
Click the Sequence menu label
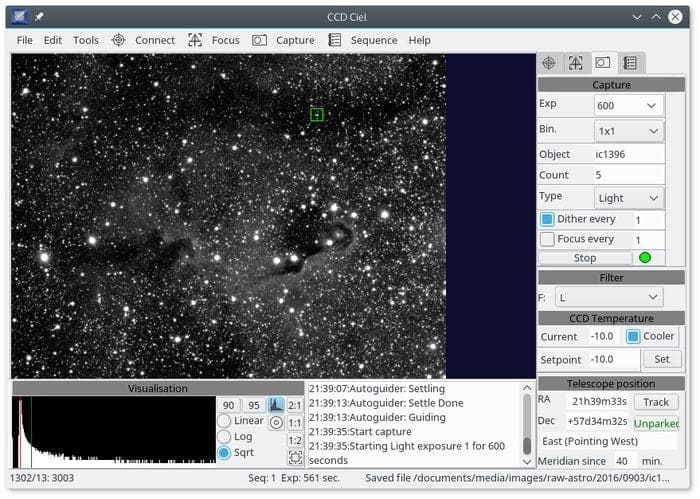pyautogui.click(x=374, y=40)
